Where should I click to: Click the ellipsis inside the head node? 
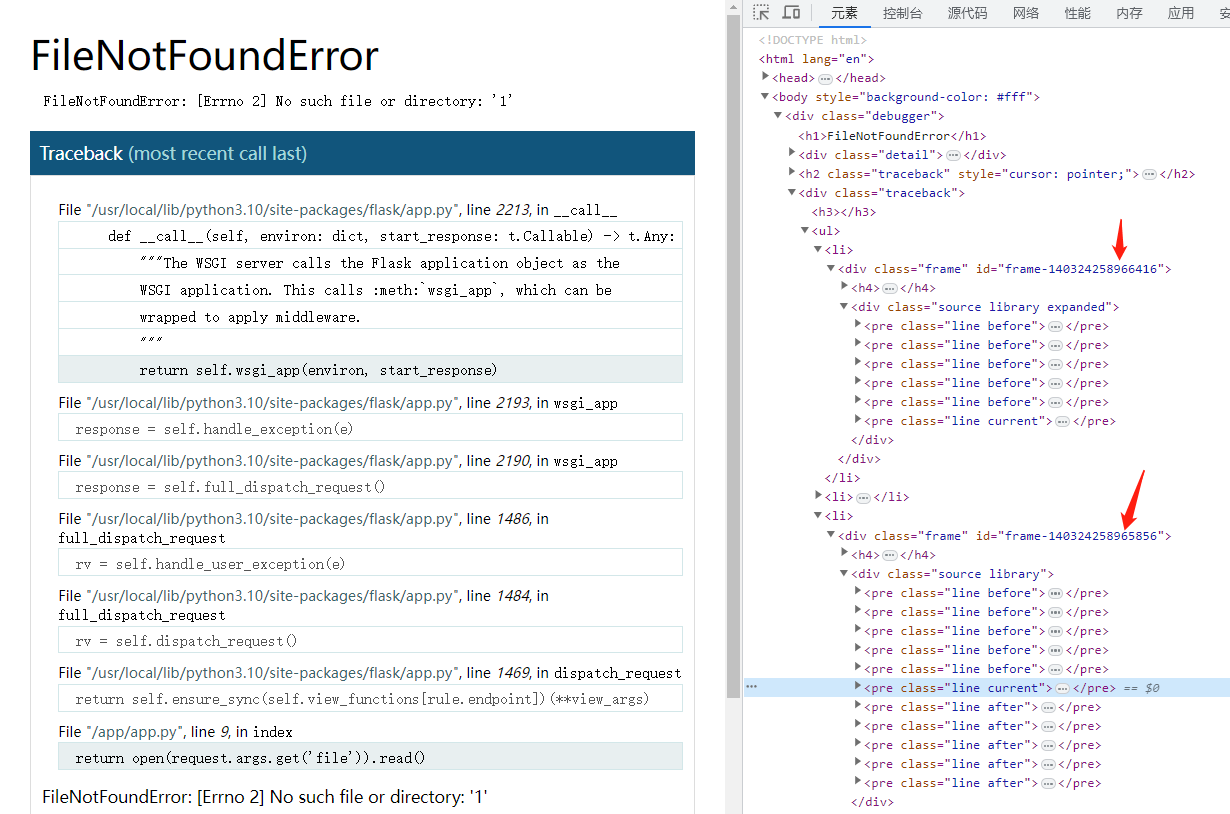(x=825, y=78)
